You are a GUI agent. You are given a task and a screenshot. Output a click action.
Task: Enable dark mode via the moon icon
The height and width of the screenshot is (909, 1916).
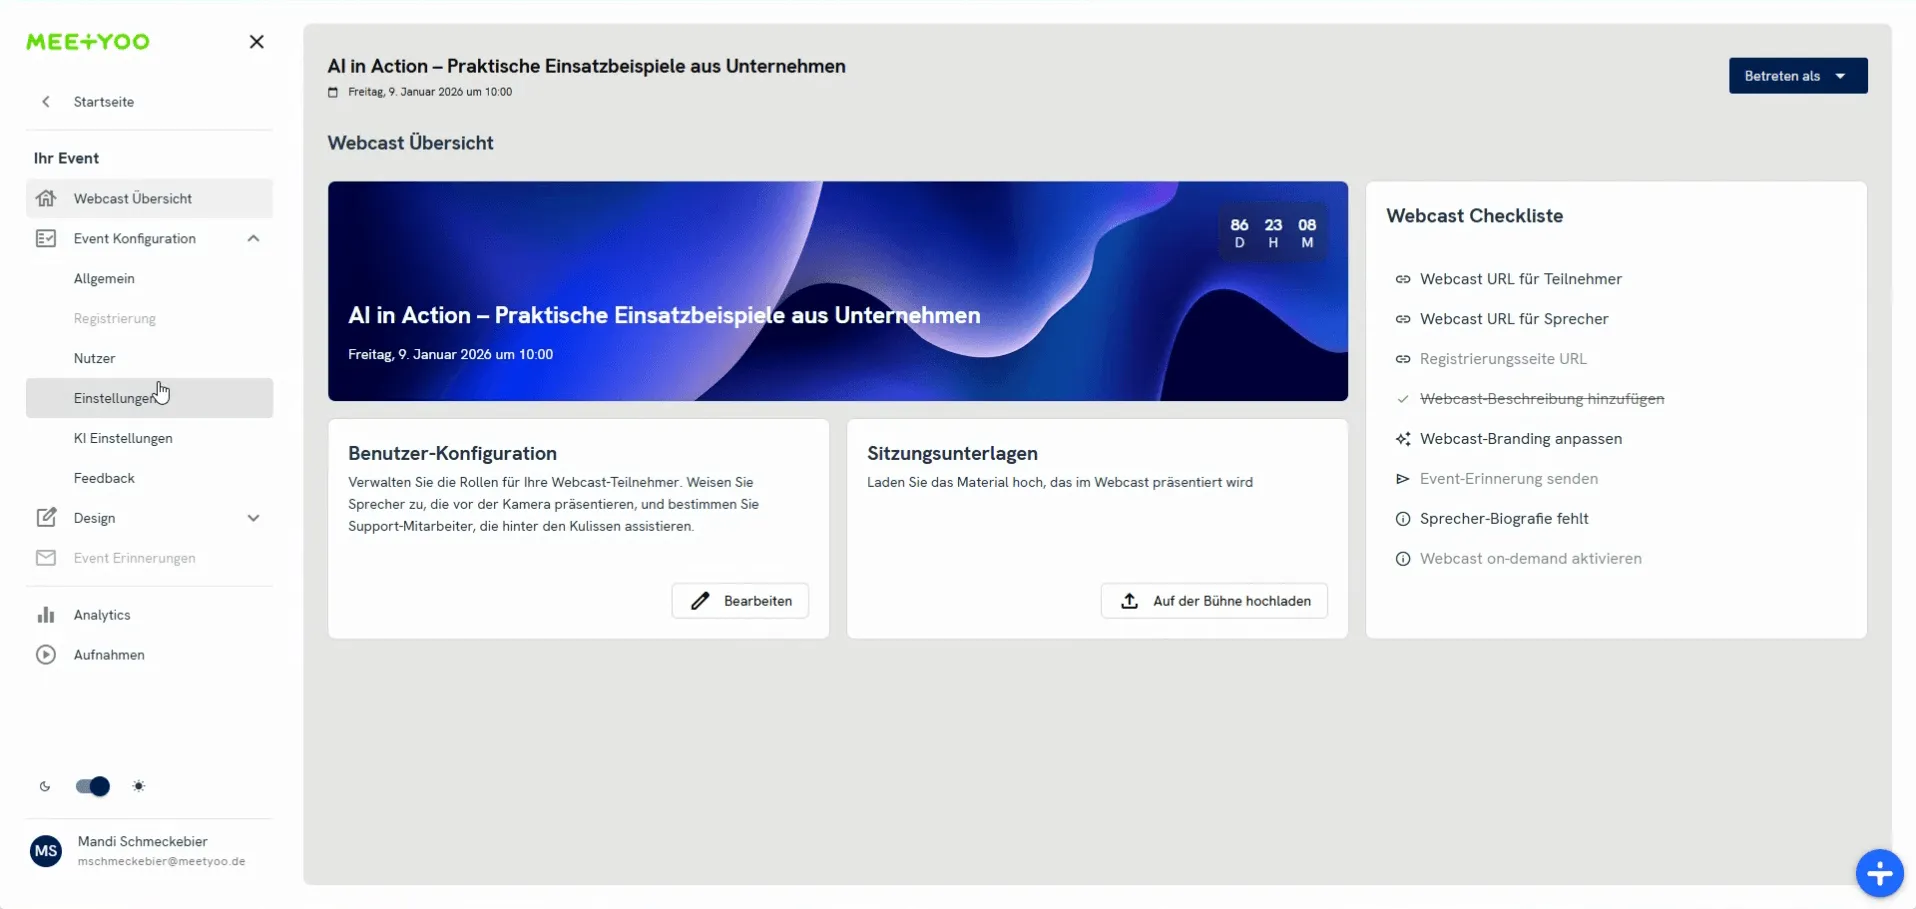click(x=45, y=786)
